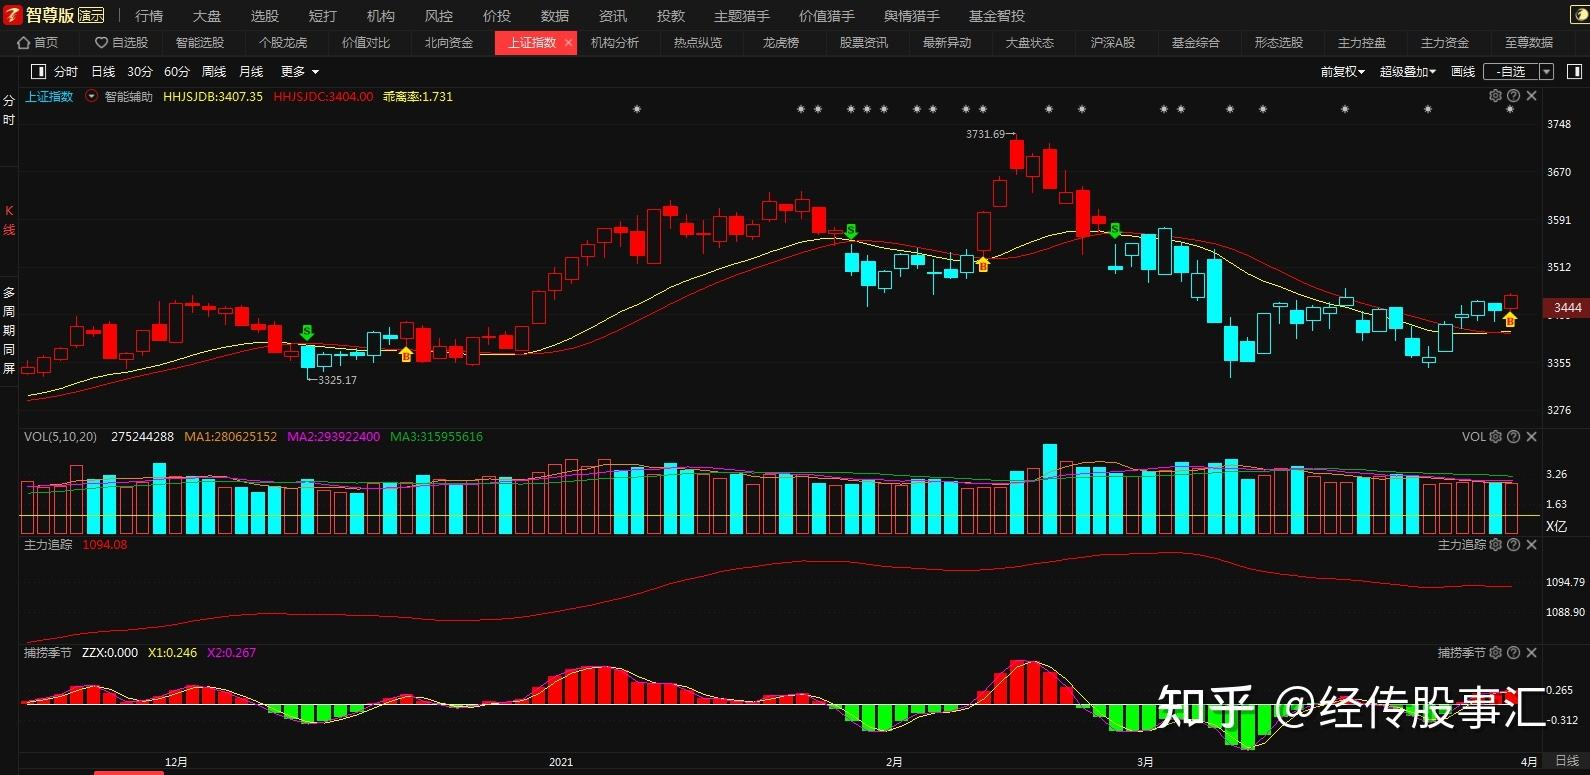The height and width of the screenshot is (775, 1590).
Task: Open 捕捞季节 panel help icon
Action: pos(1513,653)
